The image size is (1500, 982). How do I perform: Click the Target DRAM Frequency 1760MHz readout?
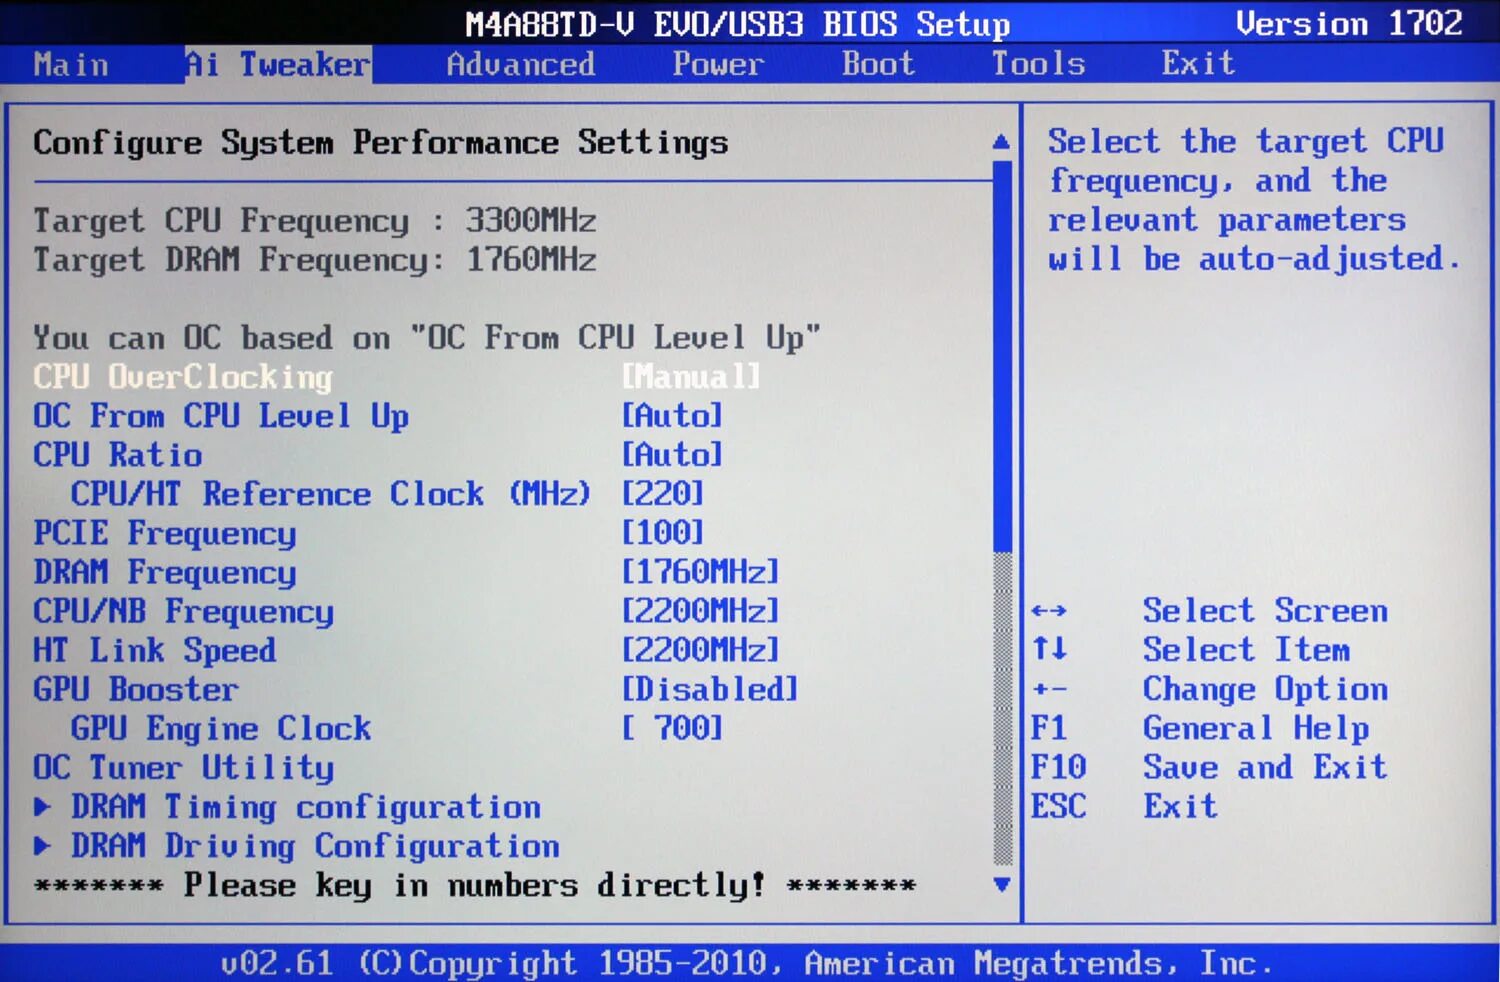point(315,260)
